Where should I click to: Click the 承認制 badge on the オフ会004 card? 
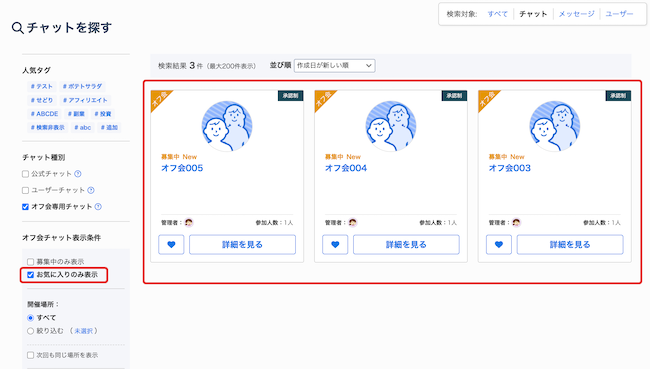click(454, 96)
